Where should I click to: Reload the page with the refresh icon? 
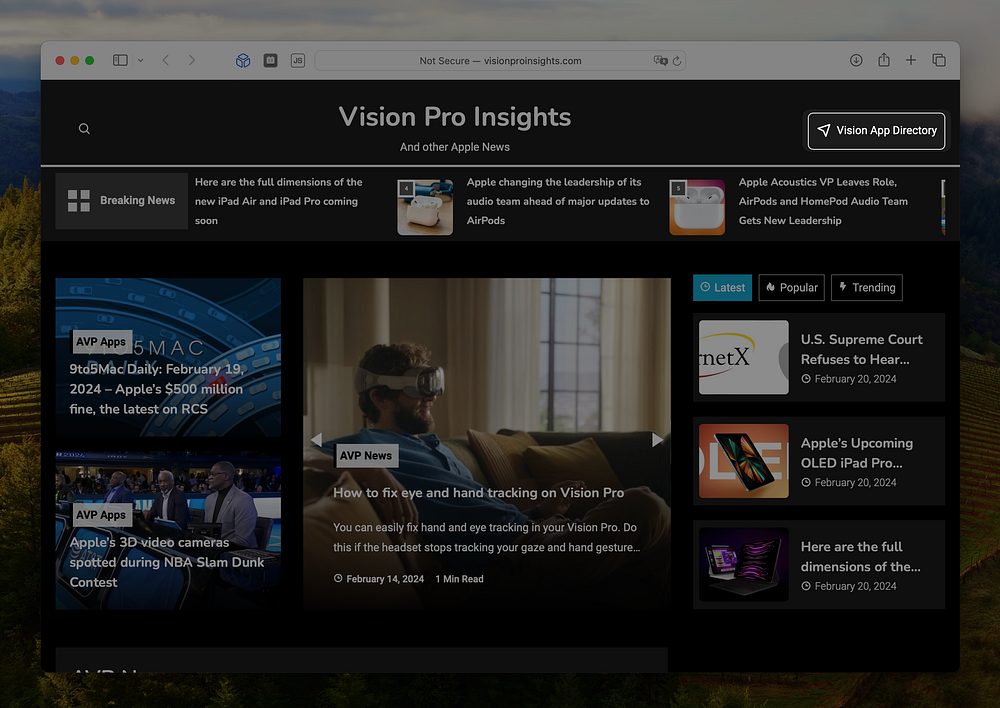click(677, 61)
